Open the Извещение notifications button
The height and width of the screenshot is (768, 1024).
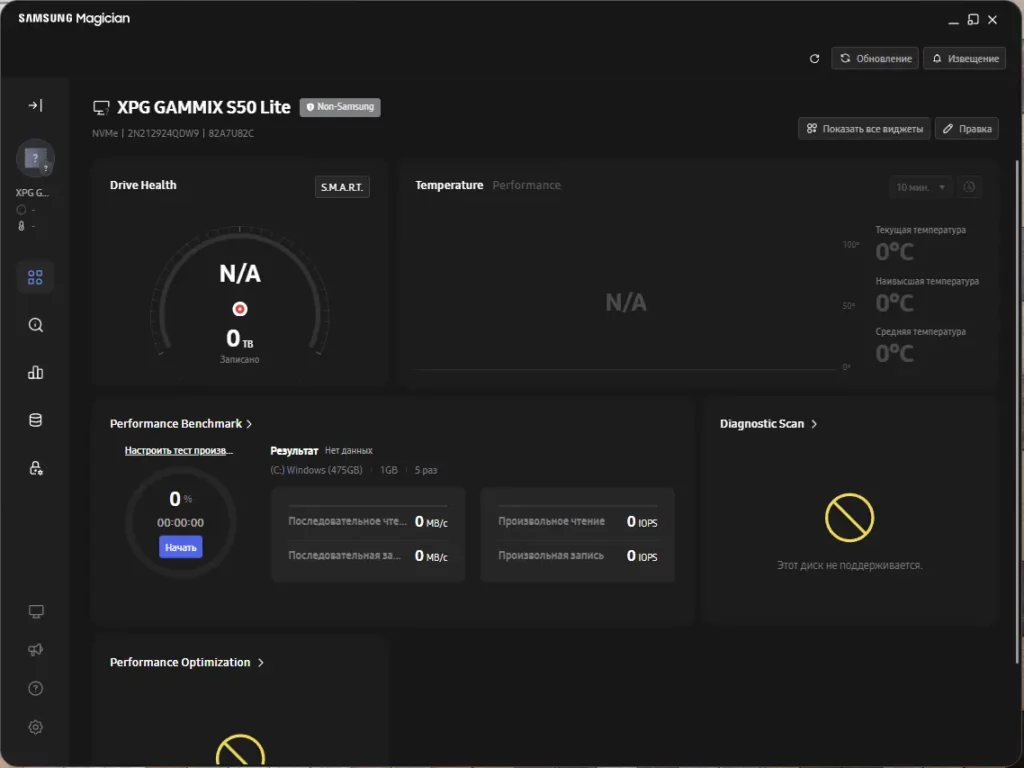tap(965, 58)
